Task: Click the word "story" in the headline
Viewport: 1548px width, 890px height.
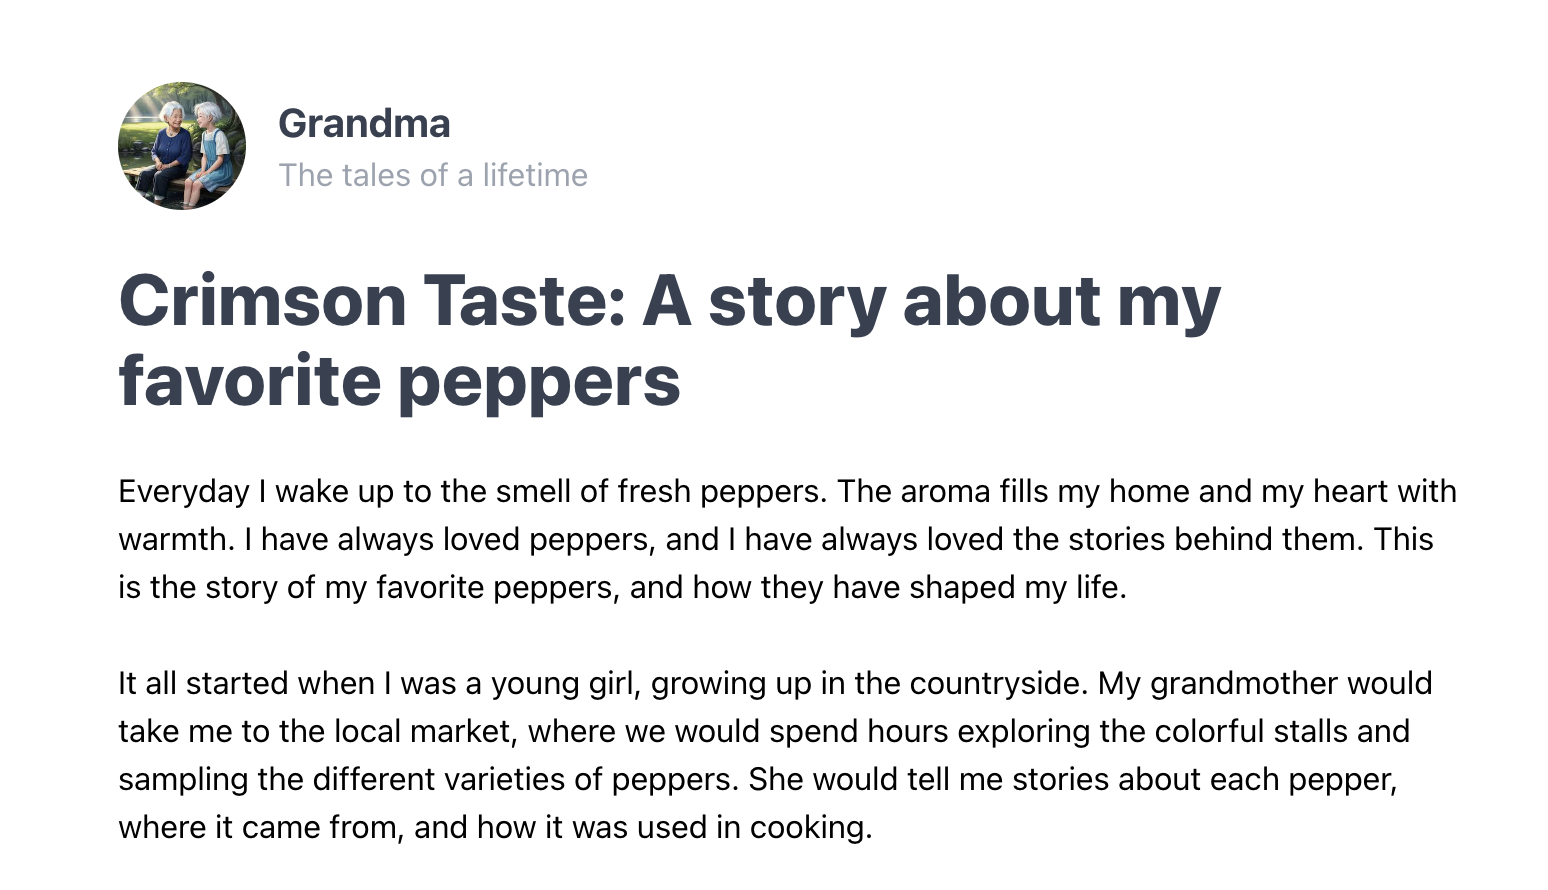Action: 796,300
